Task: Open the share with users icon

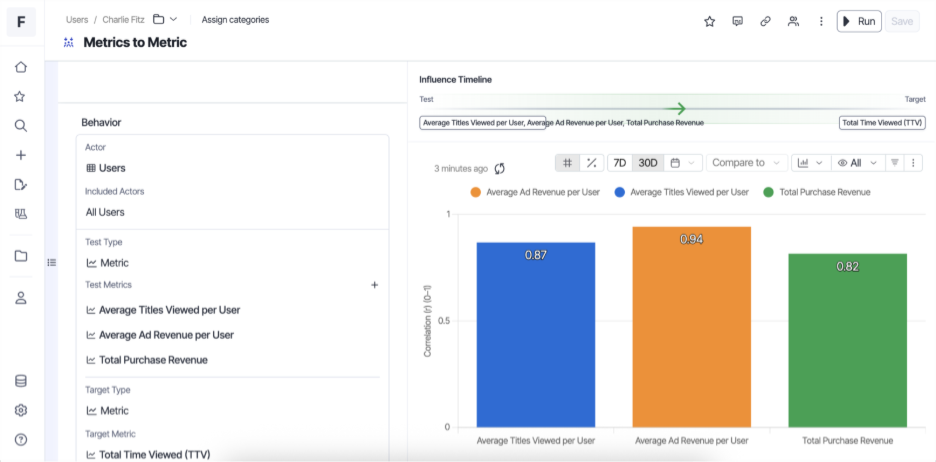Action: 793,21
